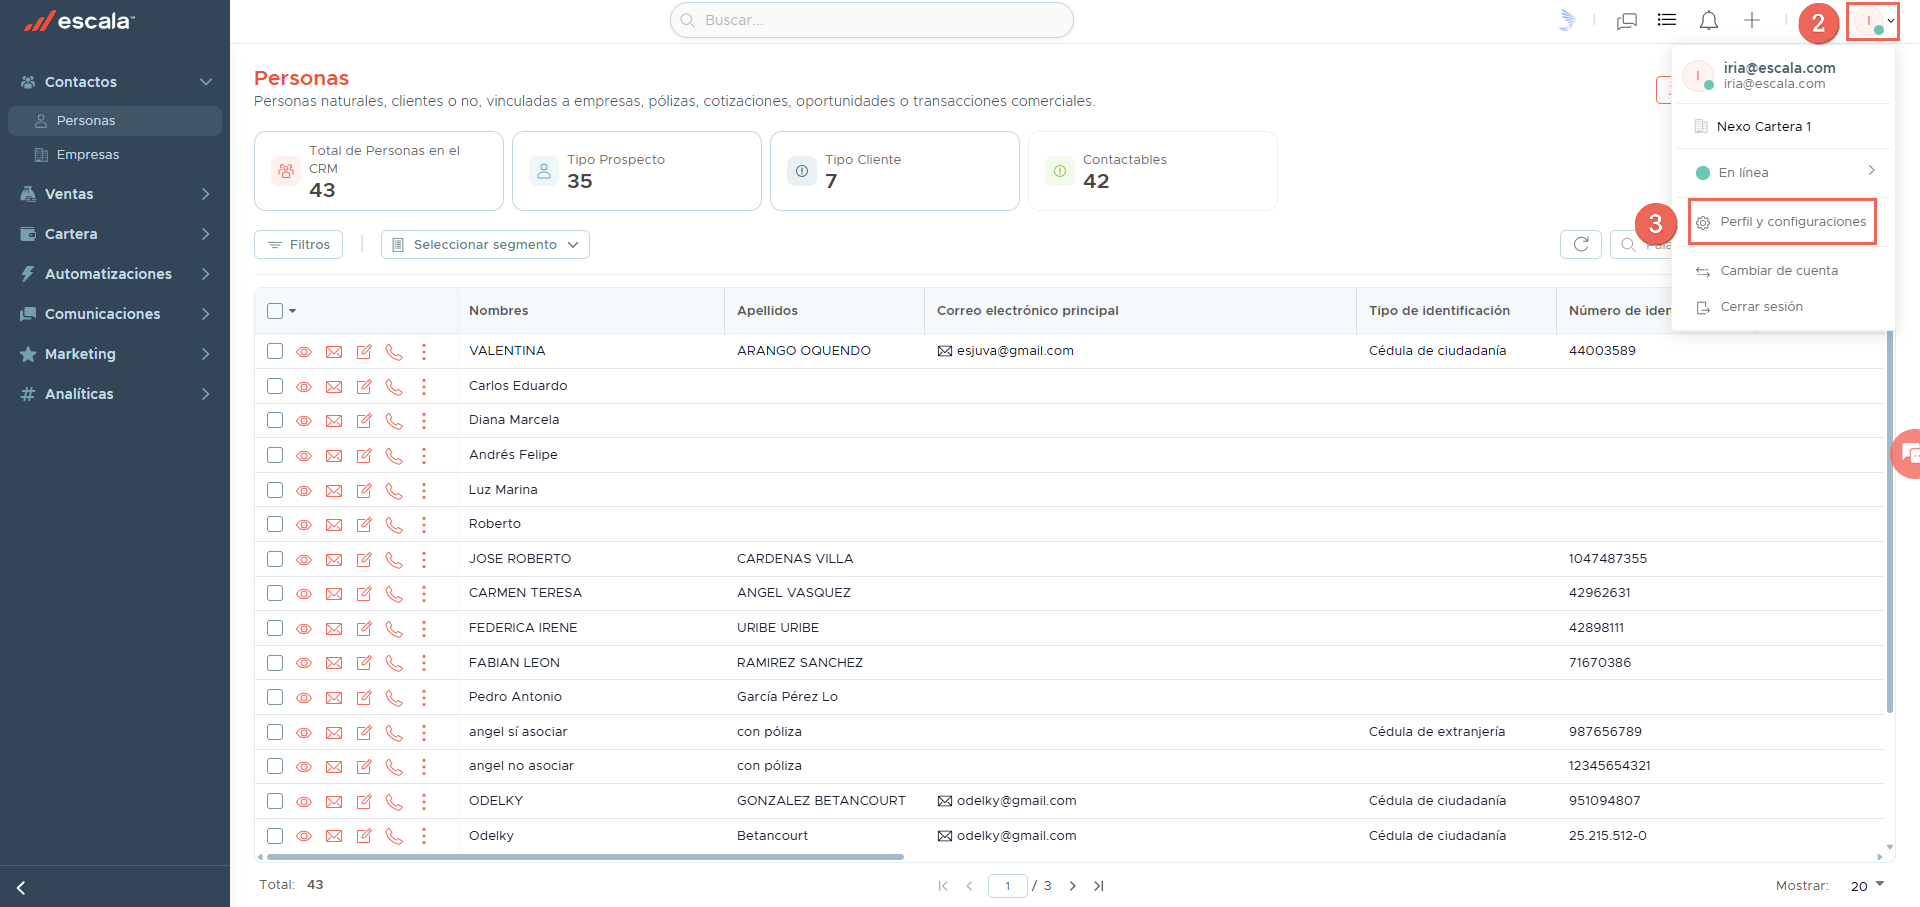Expand the Ventas sidebar section
Screen dimensions: 1920x907
coord(115,194)
